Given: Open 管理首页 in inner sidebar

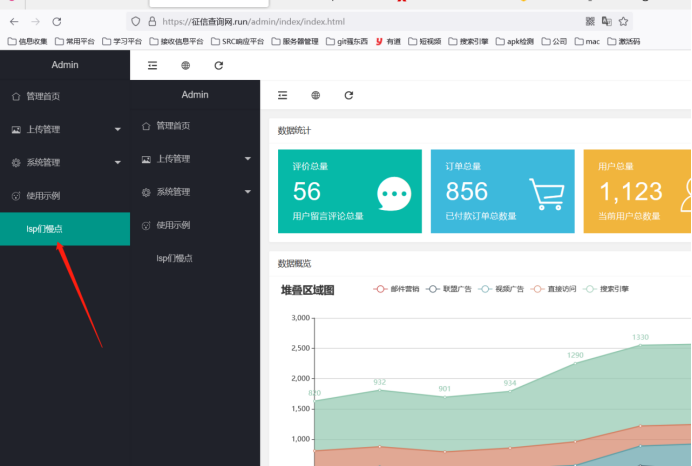Looking at the screenshot, I should [195, 126].
